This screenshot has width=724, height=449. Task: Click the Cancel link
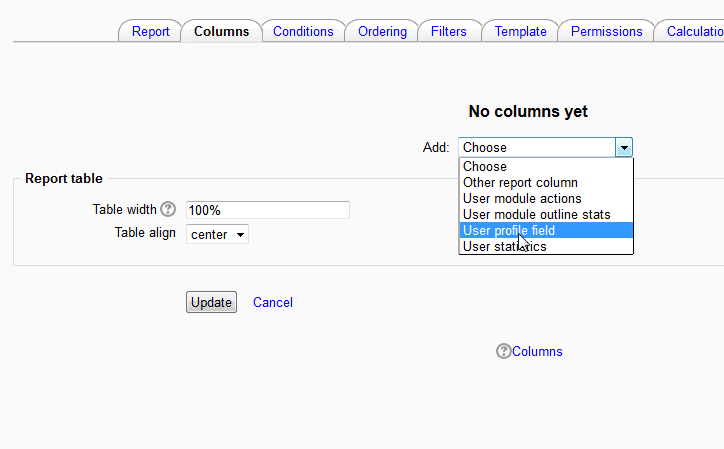tap(273, 302)
